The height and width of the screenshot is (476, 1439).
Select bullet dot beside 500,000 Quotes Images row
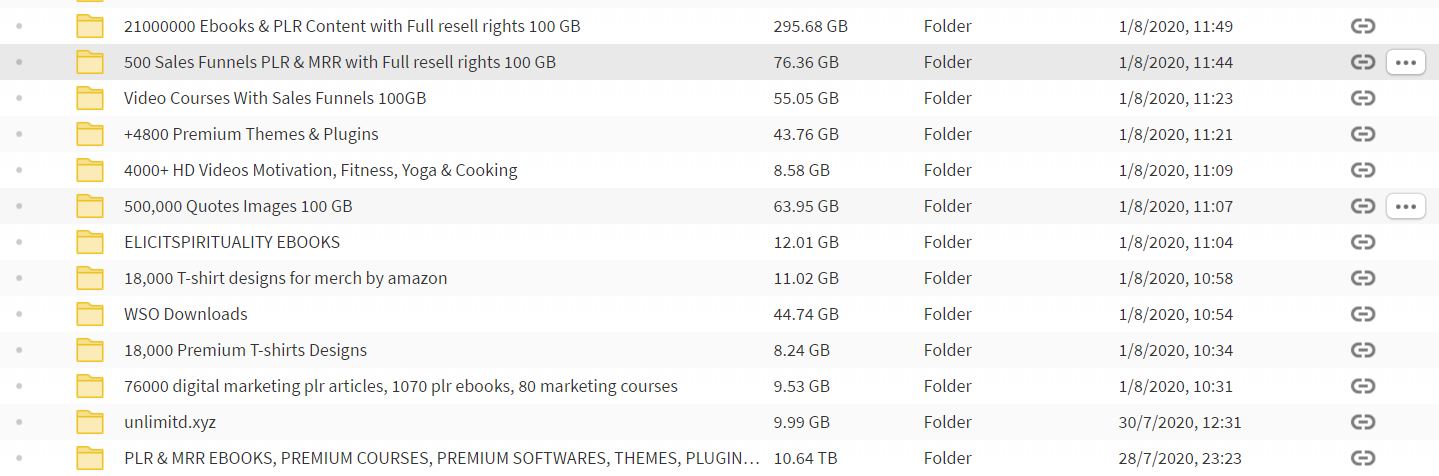coord(19,206)
